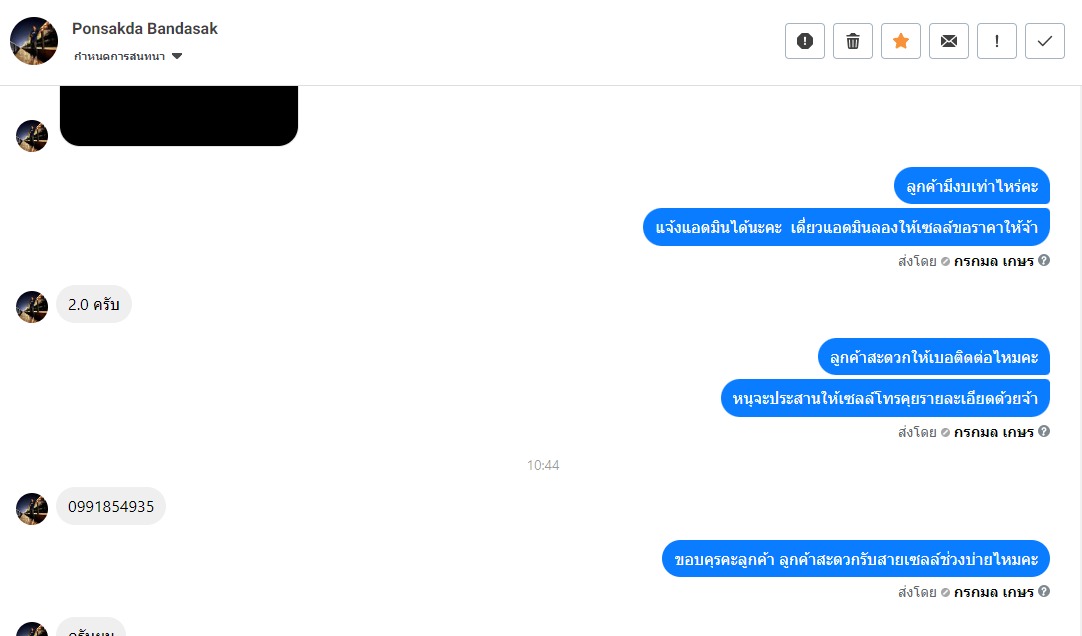
Task: Flag conversation with exclamation mark button
Action: 996,41
